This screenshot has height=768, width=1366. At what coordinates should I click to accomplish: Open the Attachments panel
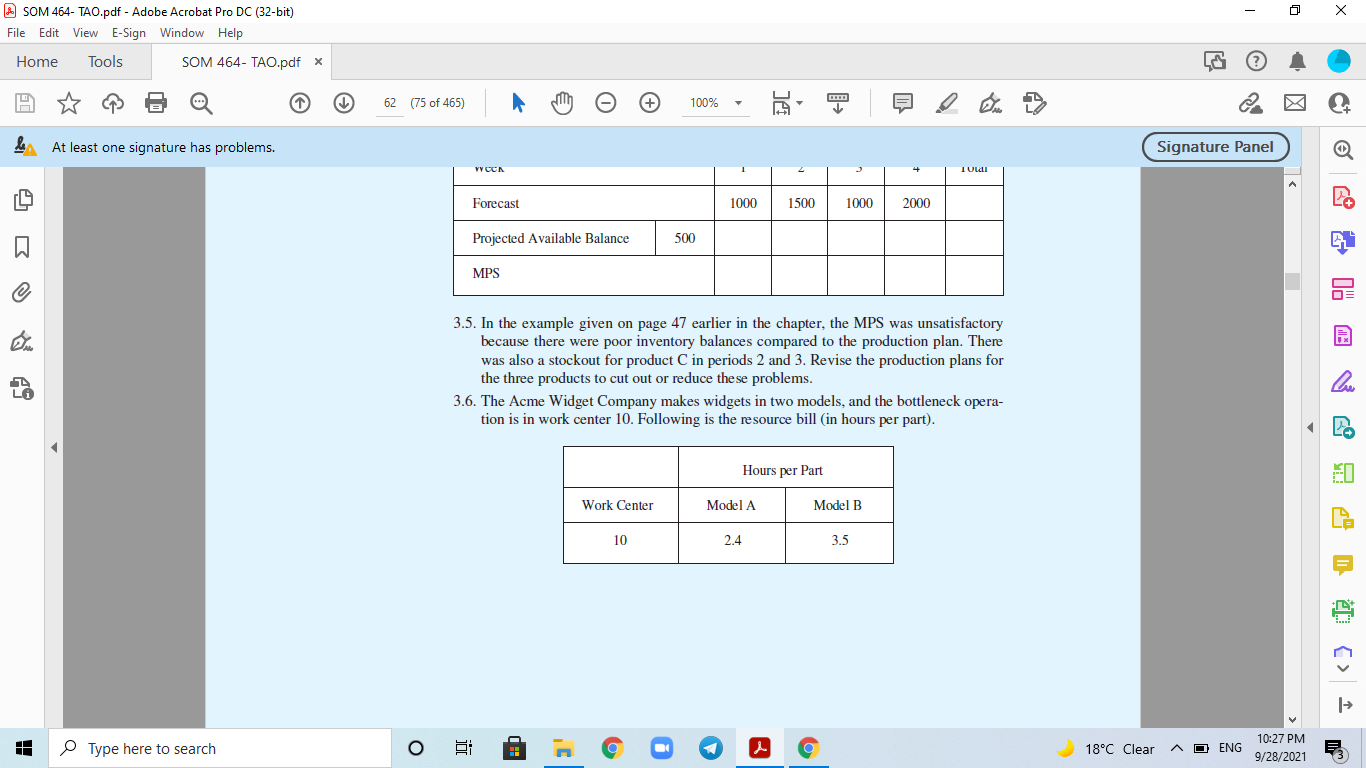pyautogui.click(x=23, y=292)
